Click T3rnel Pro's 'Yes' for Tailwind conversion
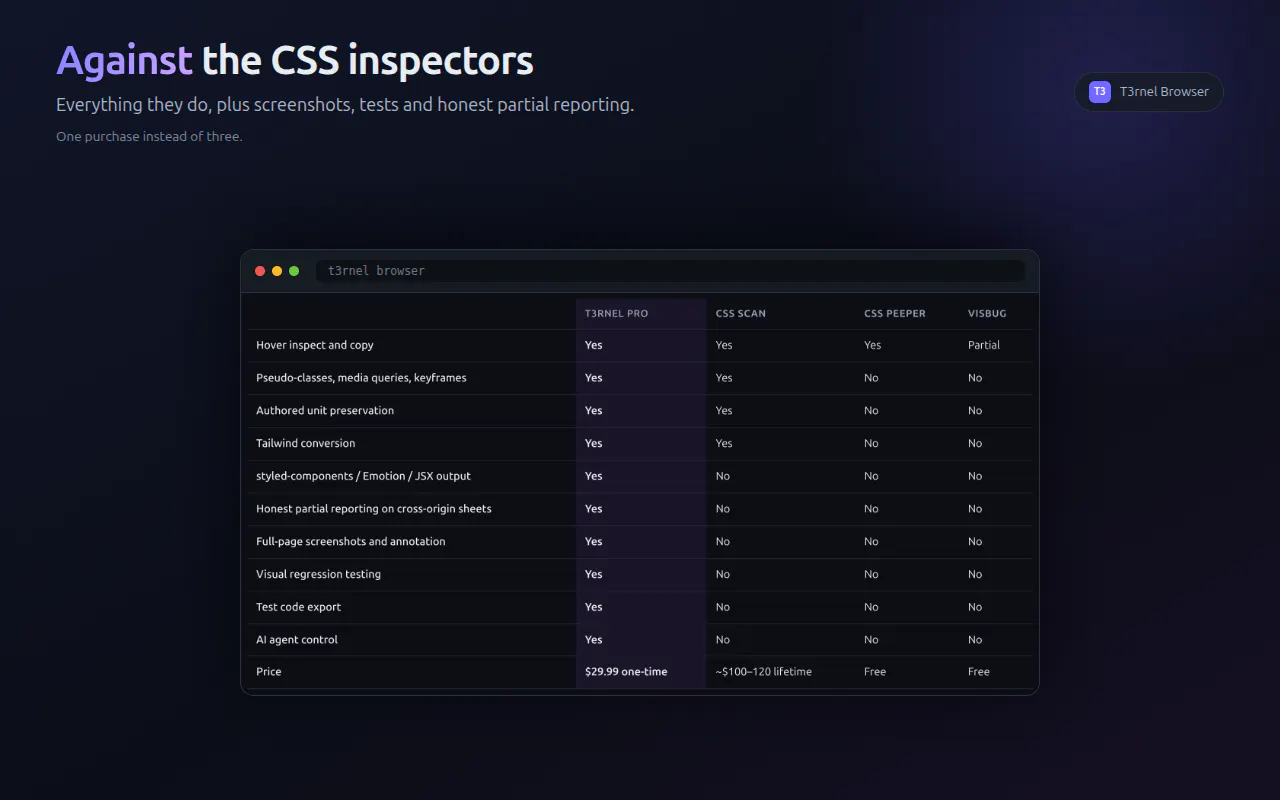The width and height of the screenshot is (1280, 800). [x=594, y=444]
